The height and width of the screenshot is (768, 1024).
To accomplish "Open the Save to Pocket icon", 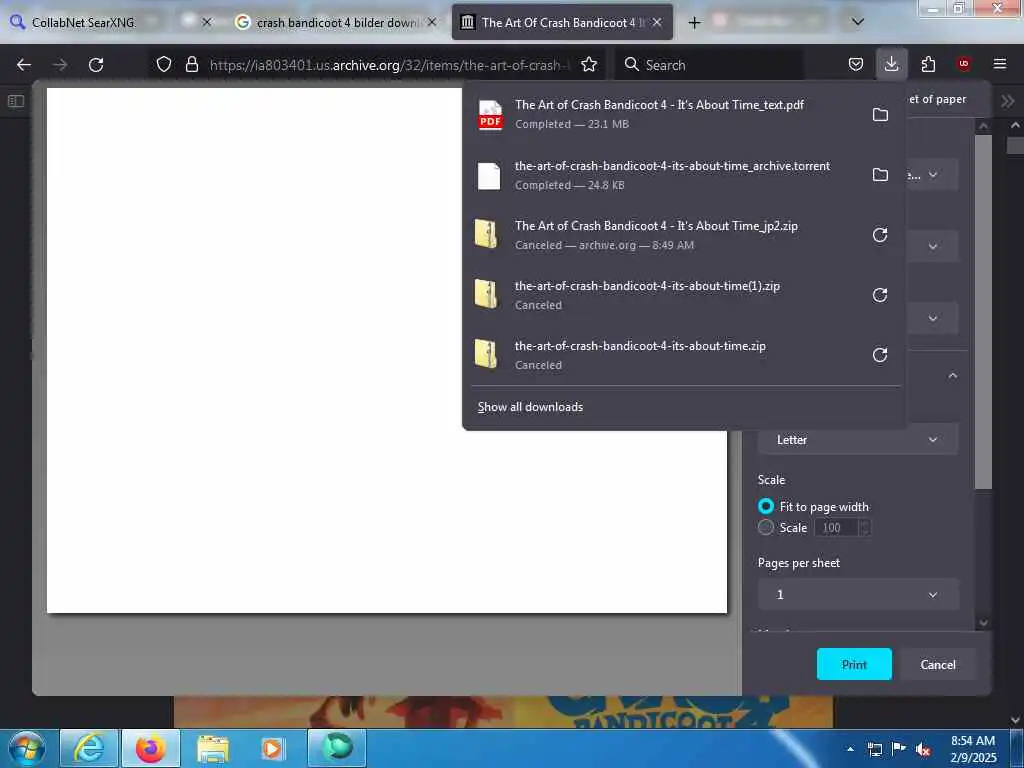I will (856, 65).
